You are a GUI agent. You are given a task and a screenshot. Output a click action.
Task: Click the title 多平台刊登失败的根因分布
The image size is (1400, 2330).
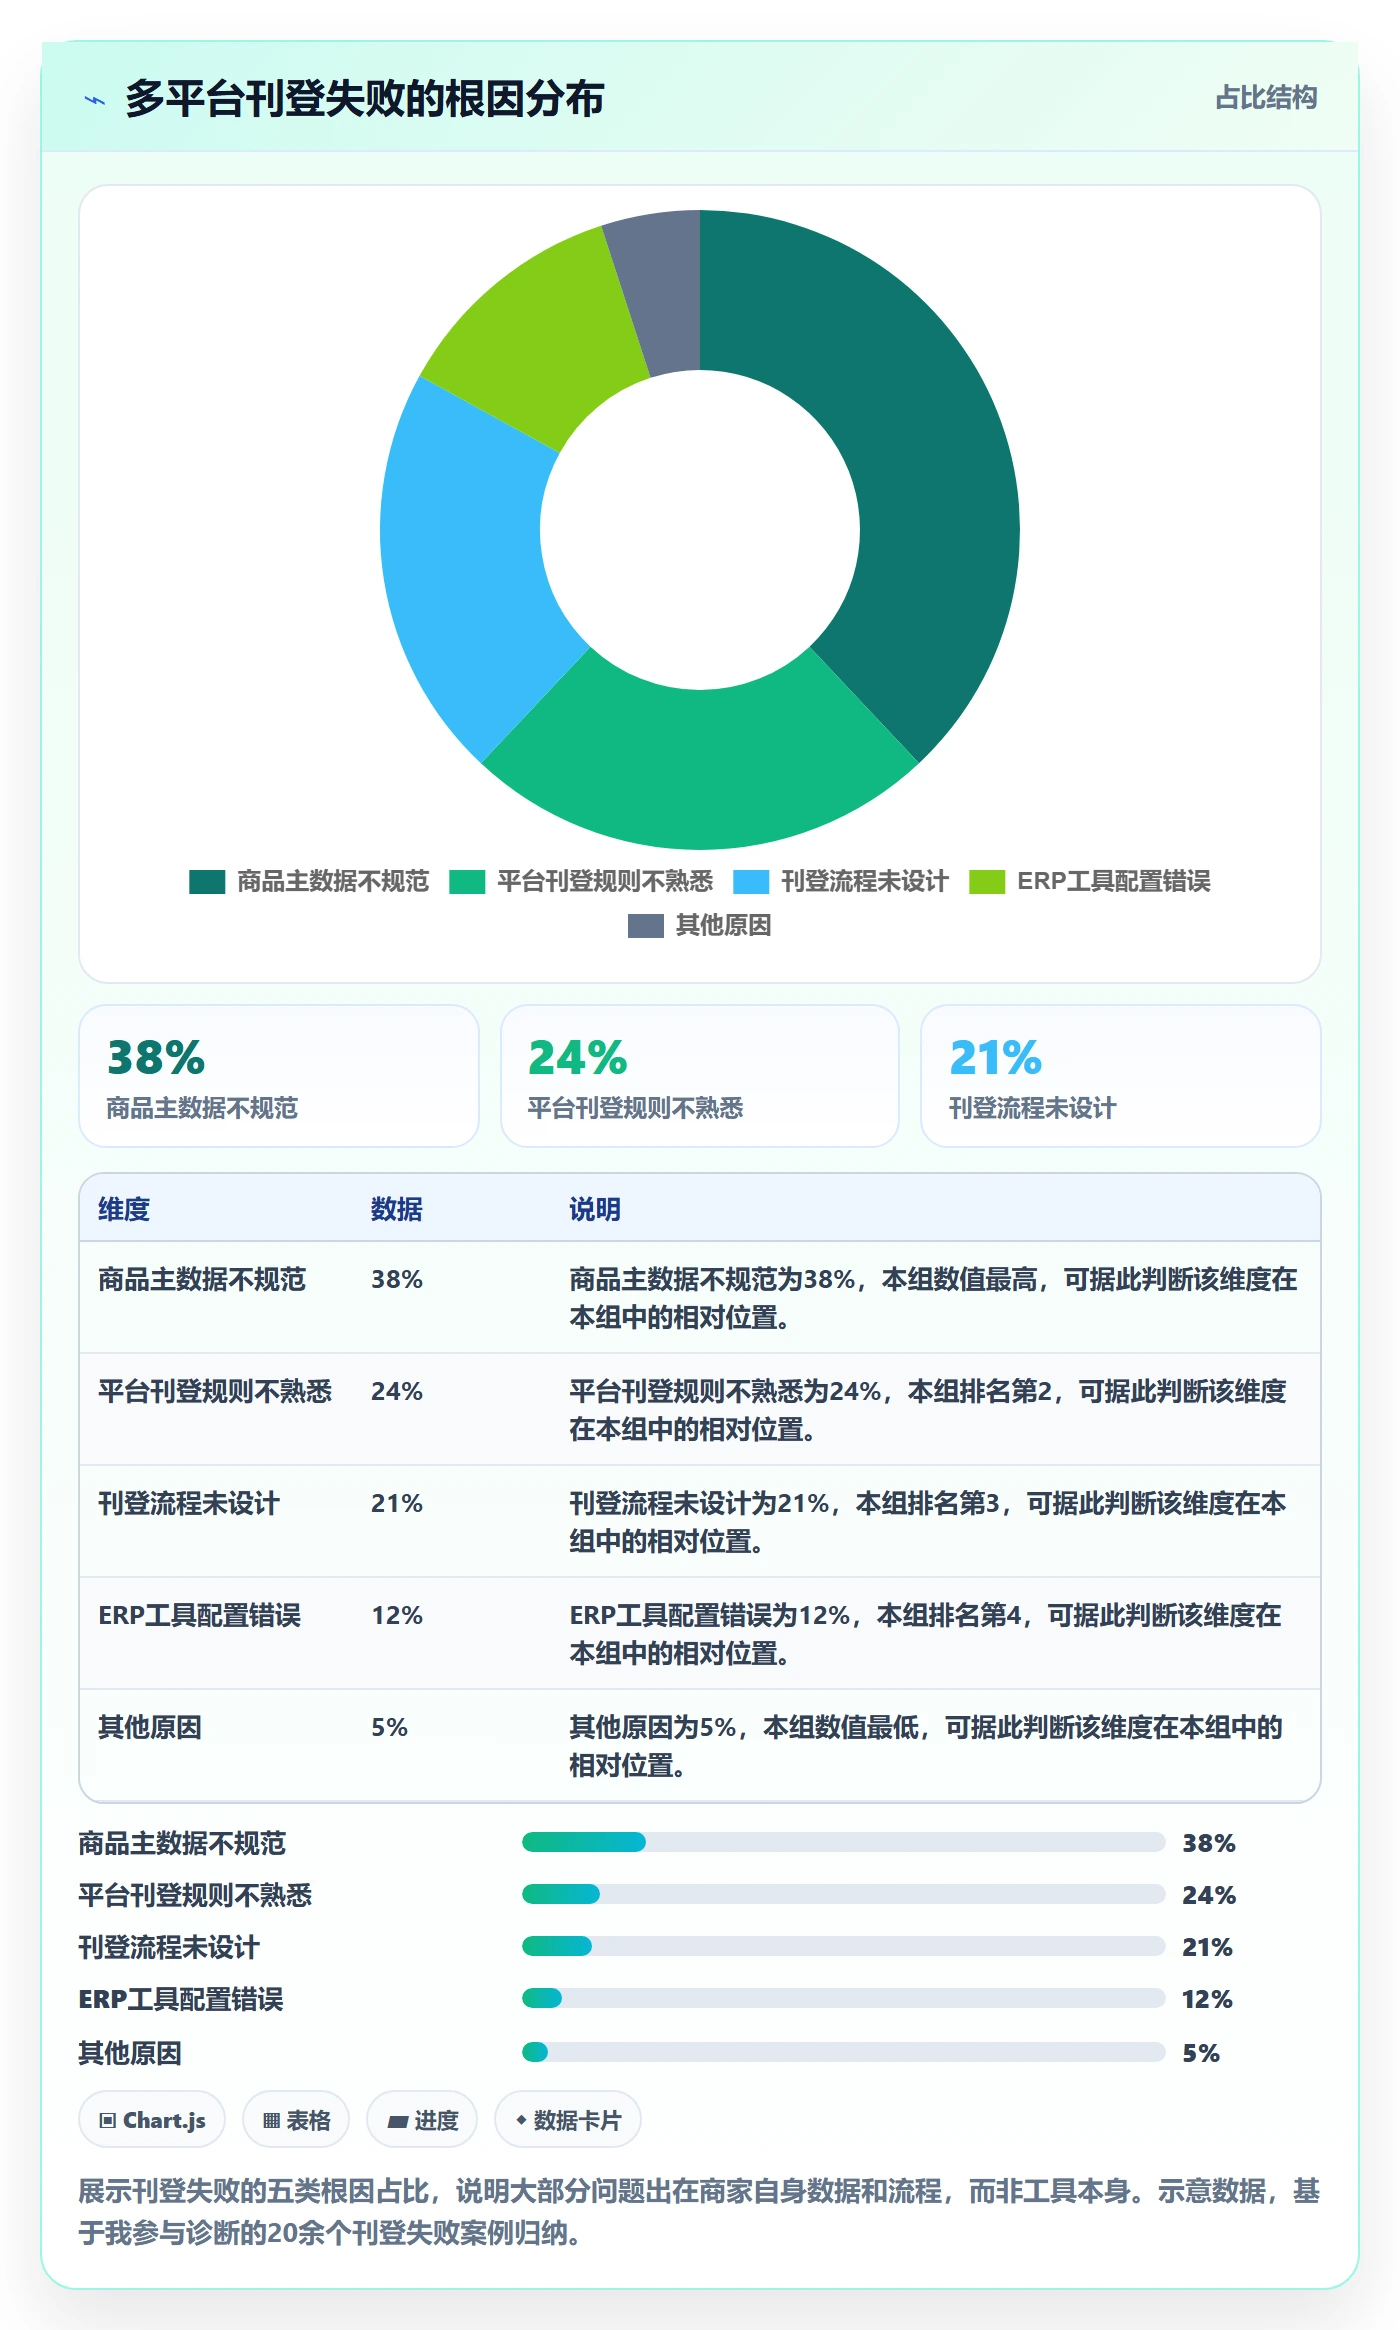pyautogui.click(x=365, y=99)
